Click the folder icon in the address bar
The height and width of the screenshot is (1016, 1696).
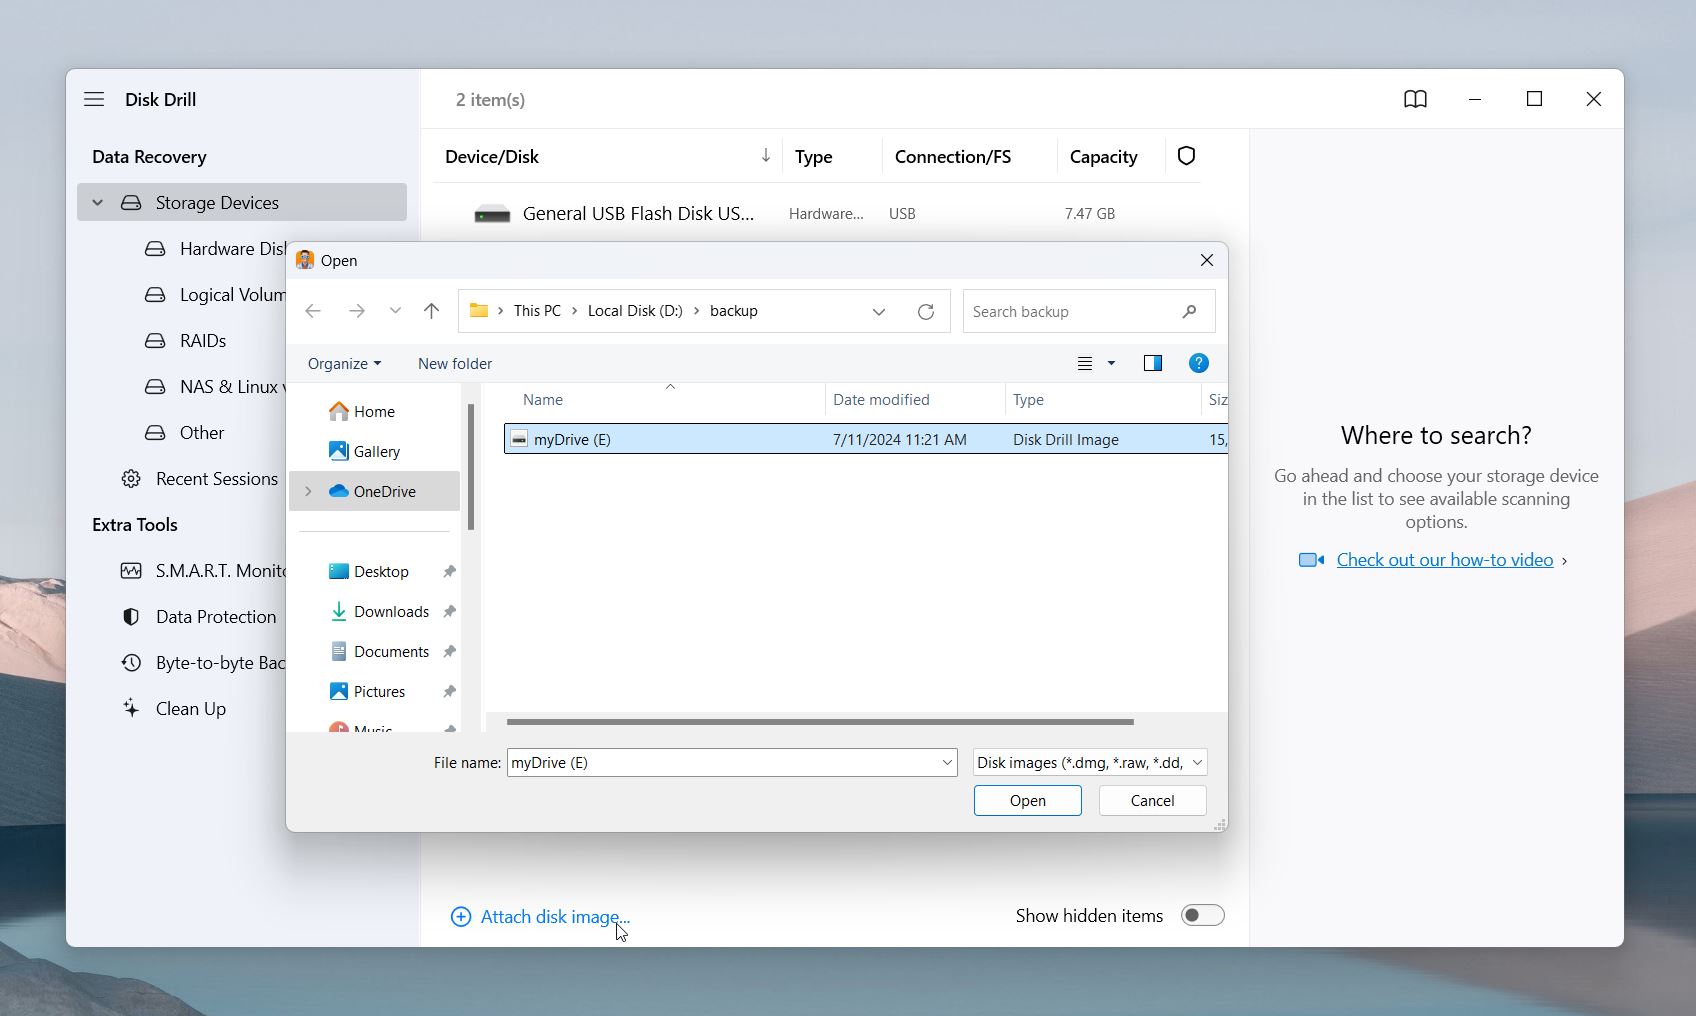(x=479, y=311)
